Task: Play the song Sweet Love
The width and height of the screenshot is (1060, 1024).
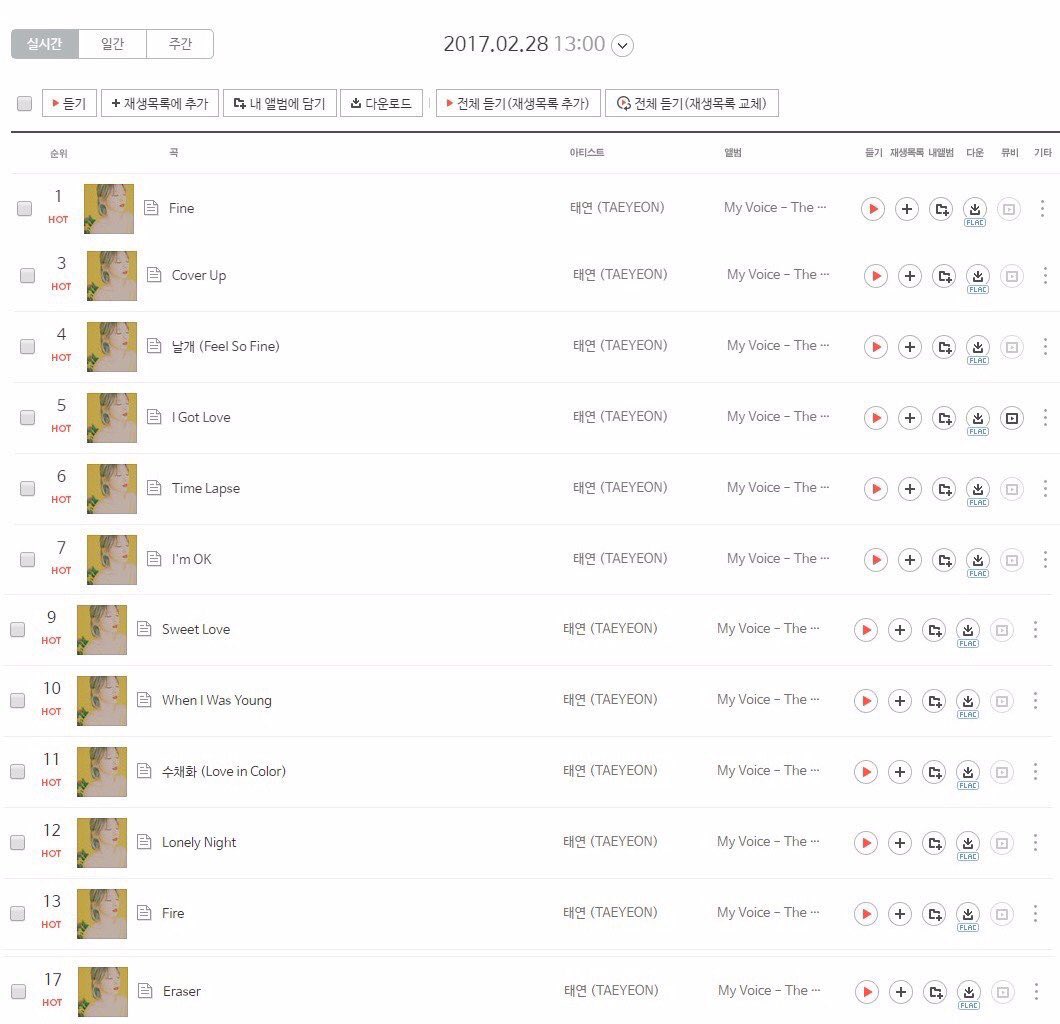Action: pos(866,630)
